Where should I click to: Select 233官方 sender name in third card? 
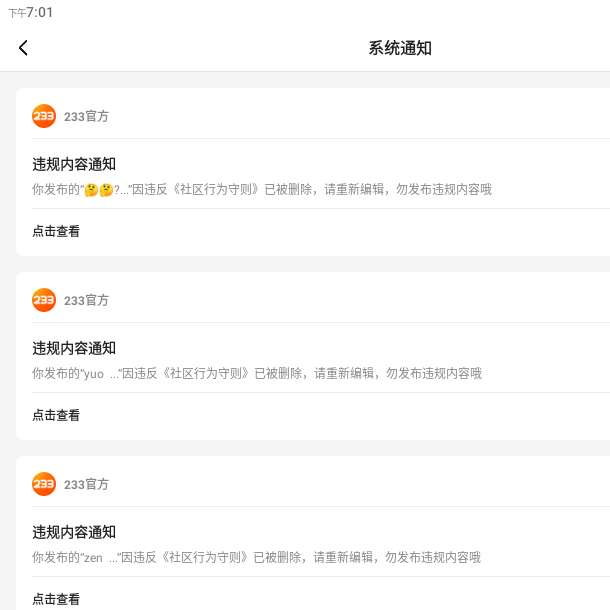86,484
